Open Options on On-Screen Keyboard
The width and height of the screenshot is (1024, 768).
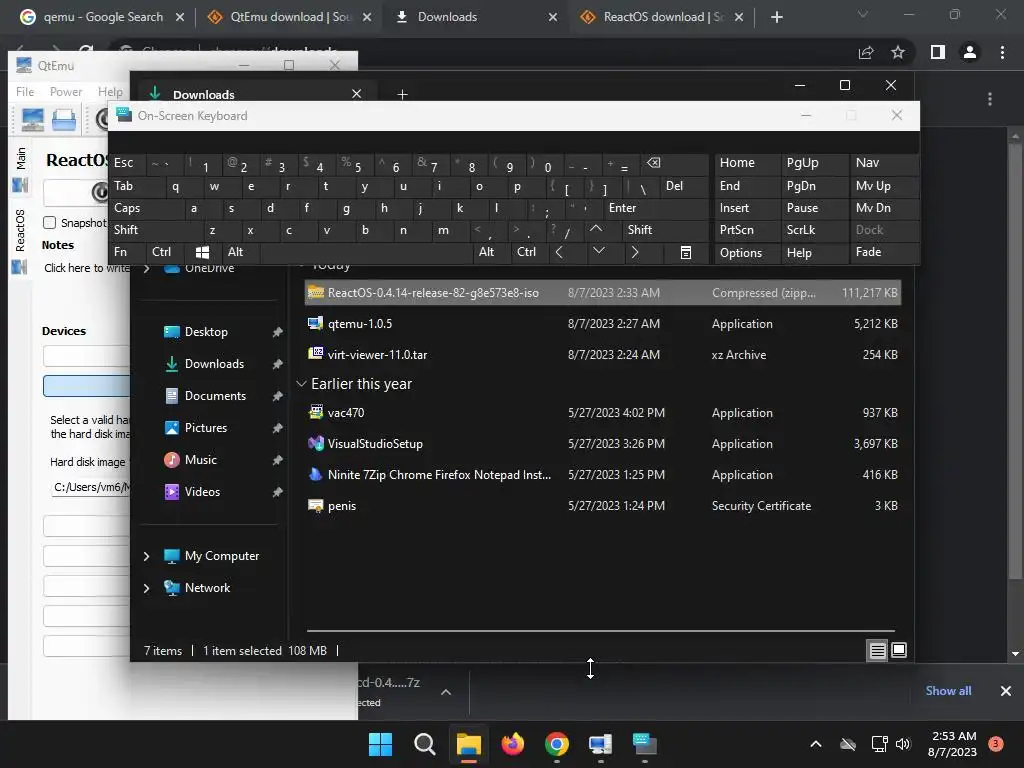pos(746,253)
